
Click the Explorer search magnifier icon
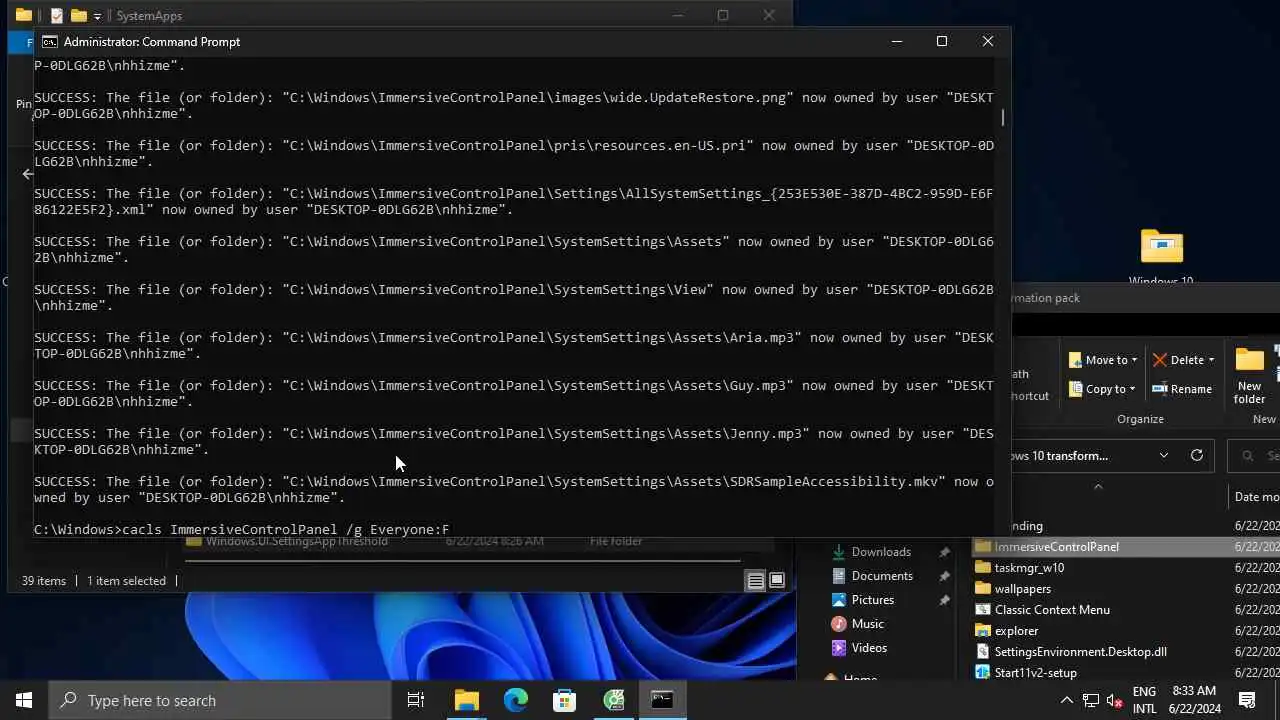(x=1248, y=456)
